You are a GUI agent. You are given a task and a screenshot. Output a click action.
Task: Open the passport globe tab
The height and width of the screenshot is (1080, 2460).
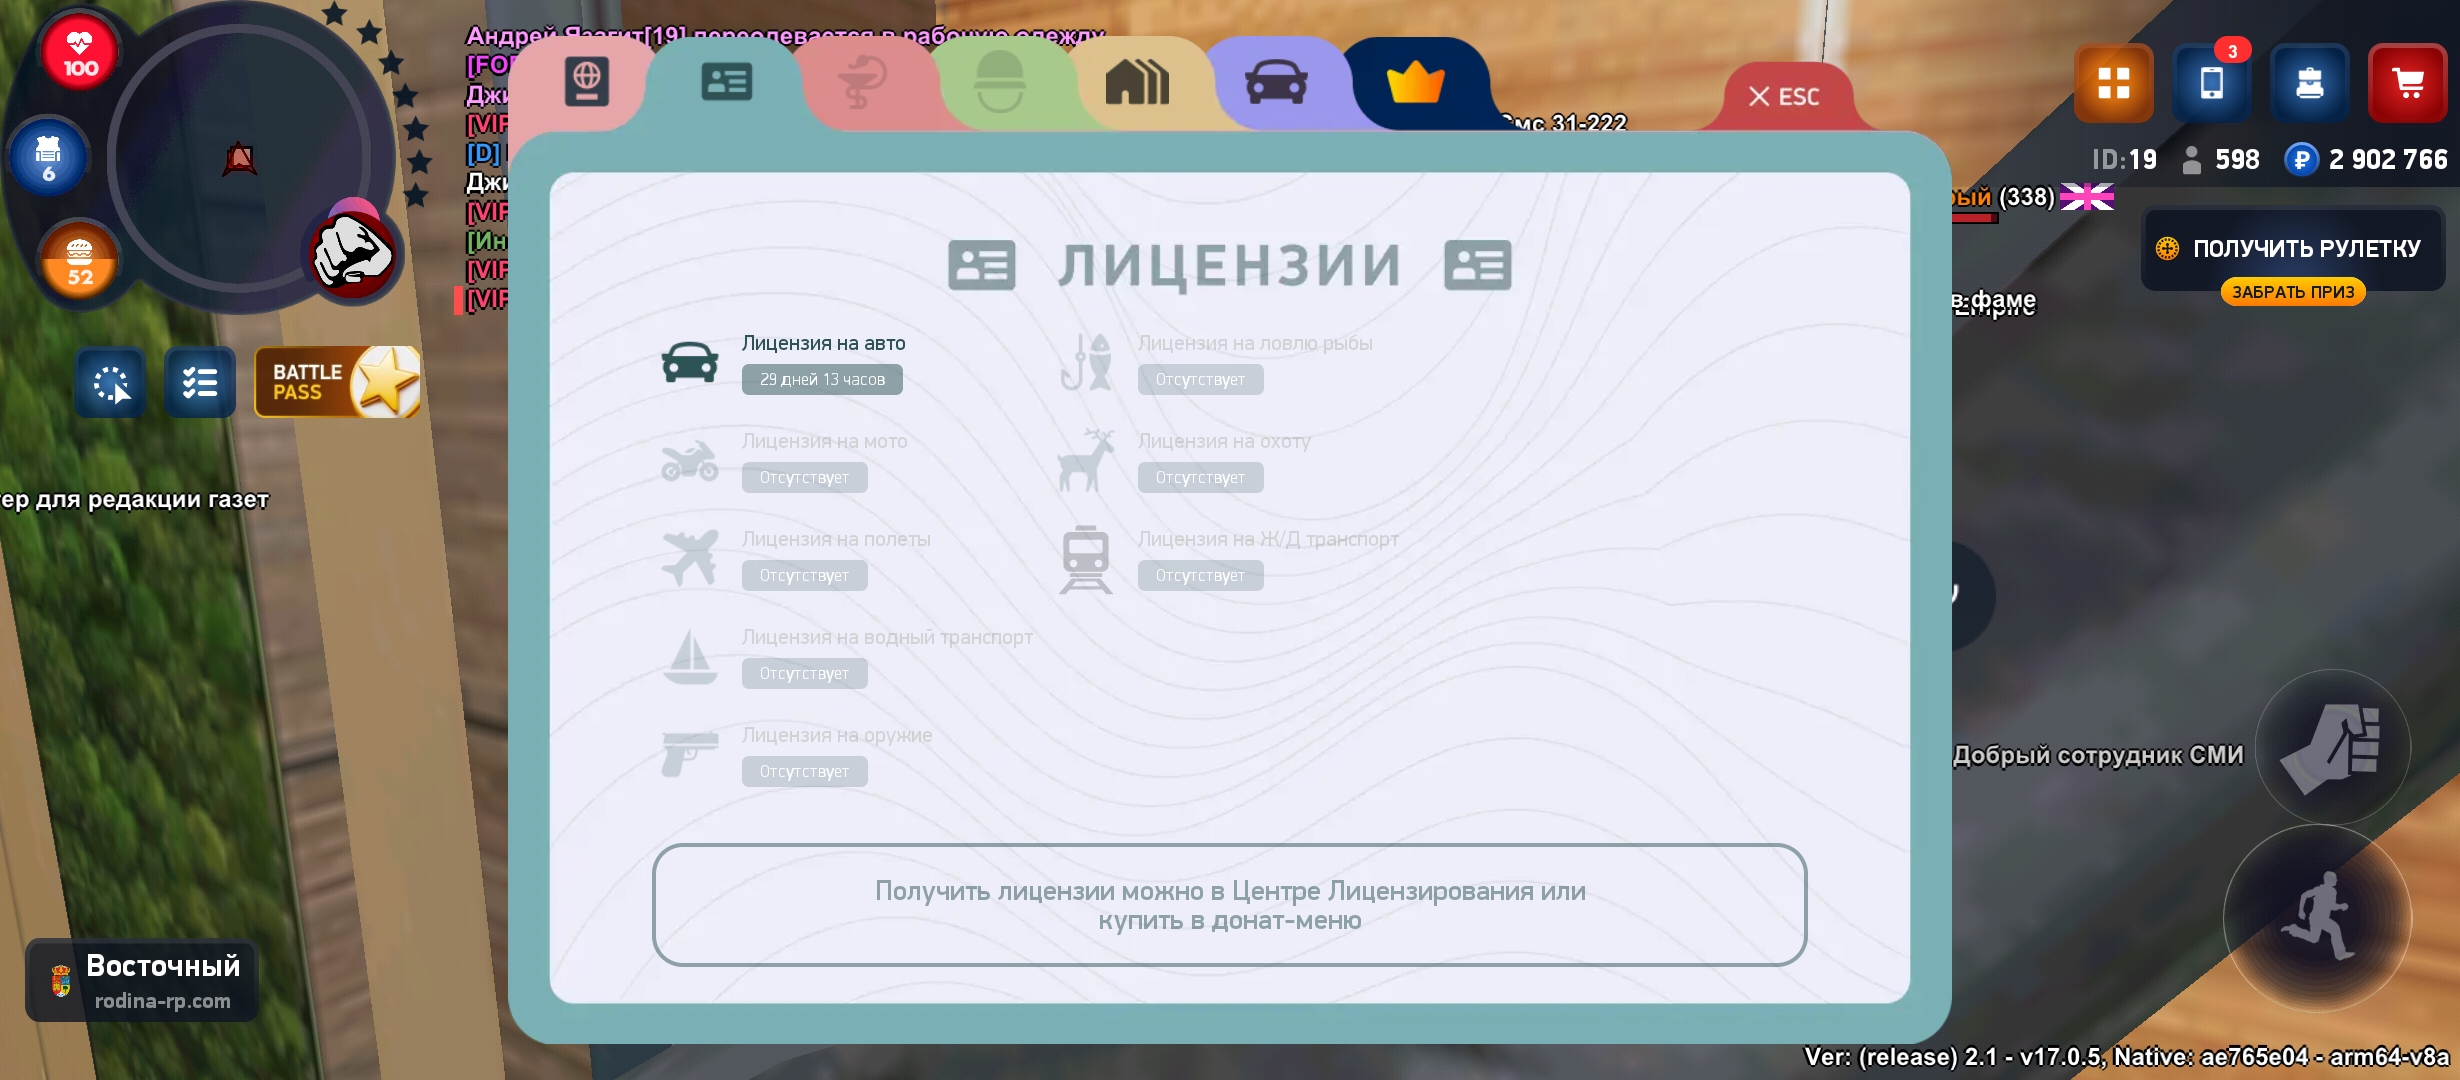[x=587, y=82]
